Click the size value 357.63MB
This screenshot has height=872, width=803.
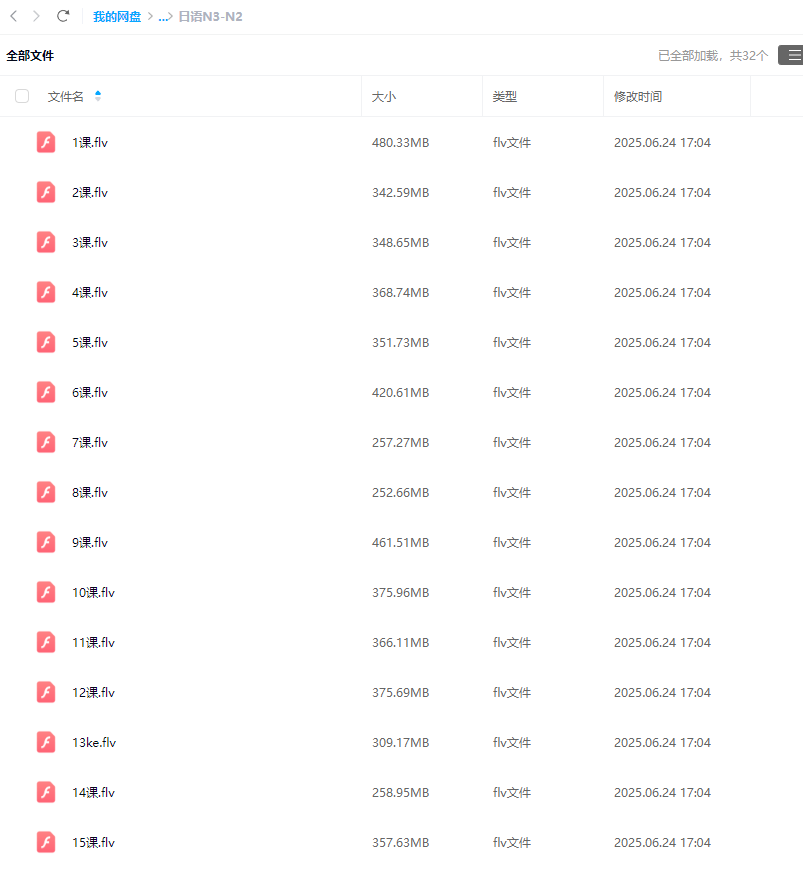[x=400, y=843]
